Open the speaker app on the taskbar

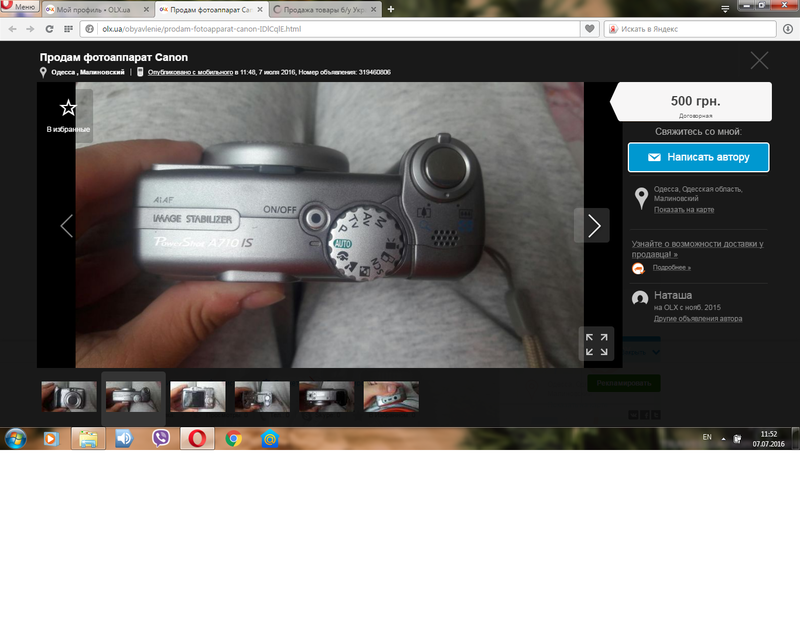coord(124,439)
